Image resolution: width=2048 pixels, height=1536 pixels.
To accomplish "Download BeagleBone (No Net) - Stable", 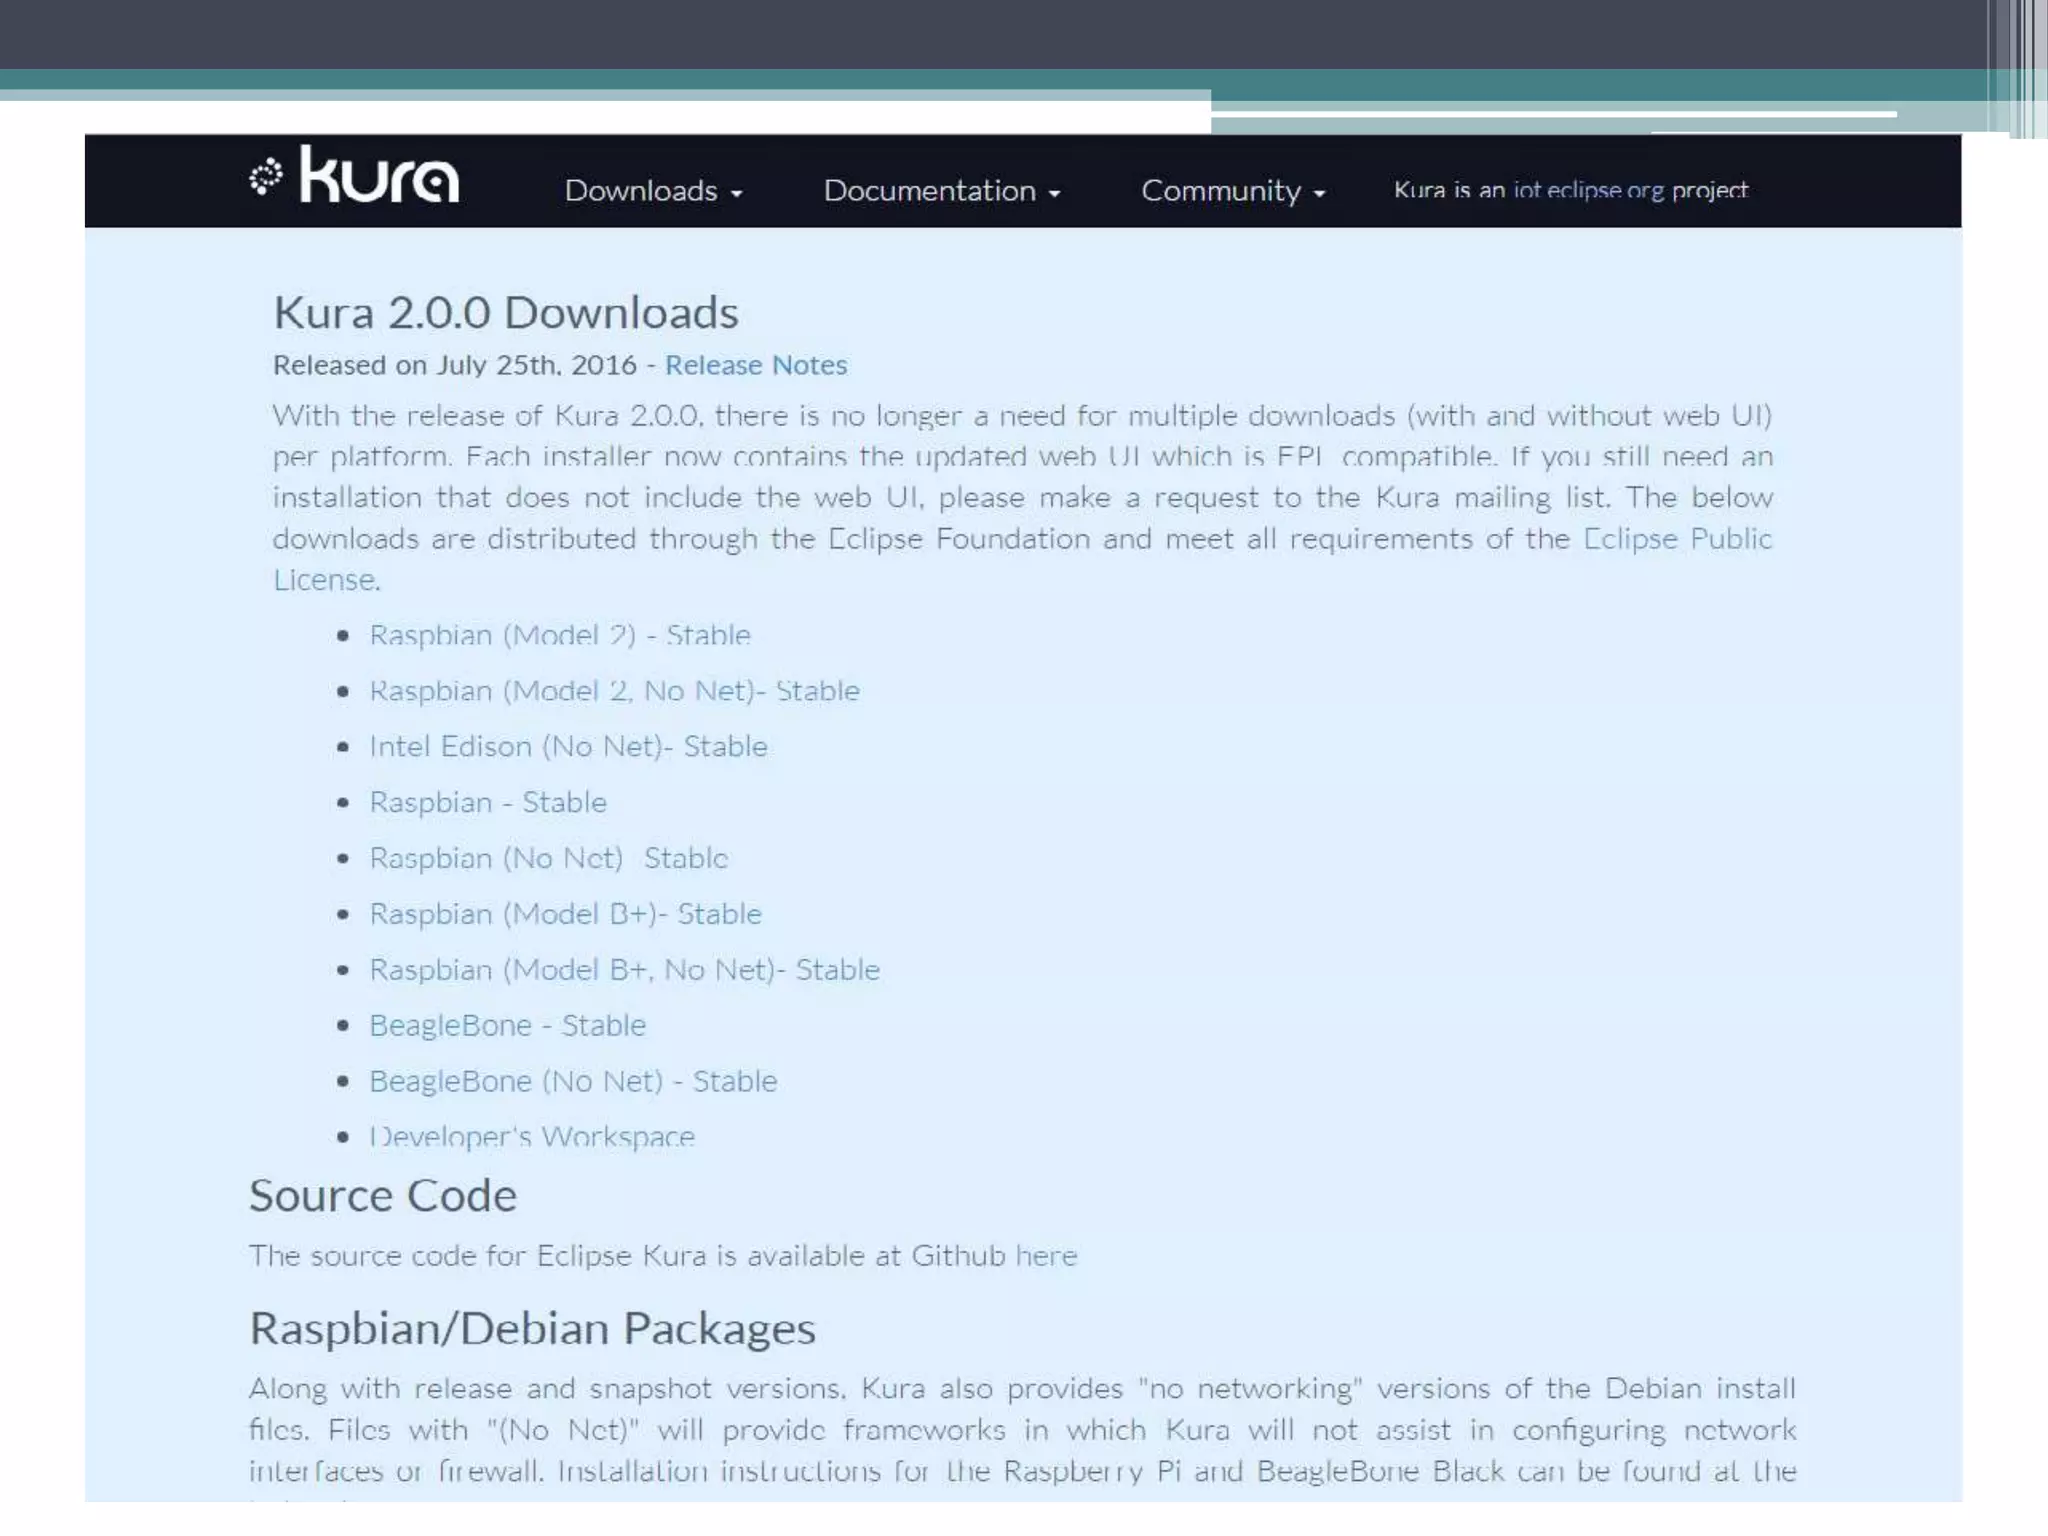I will tap(573, 1081).
